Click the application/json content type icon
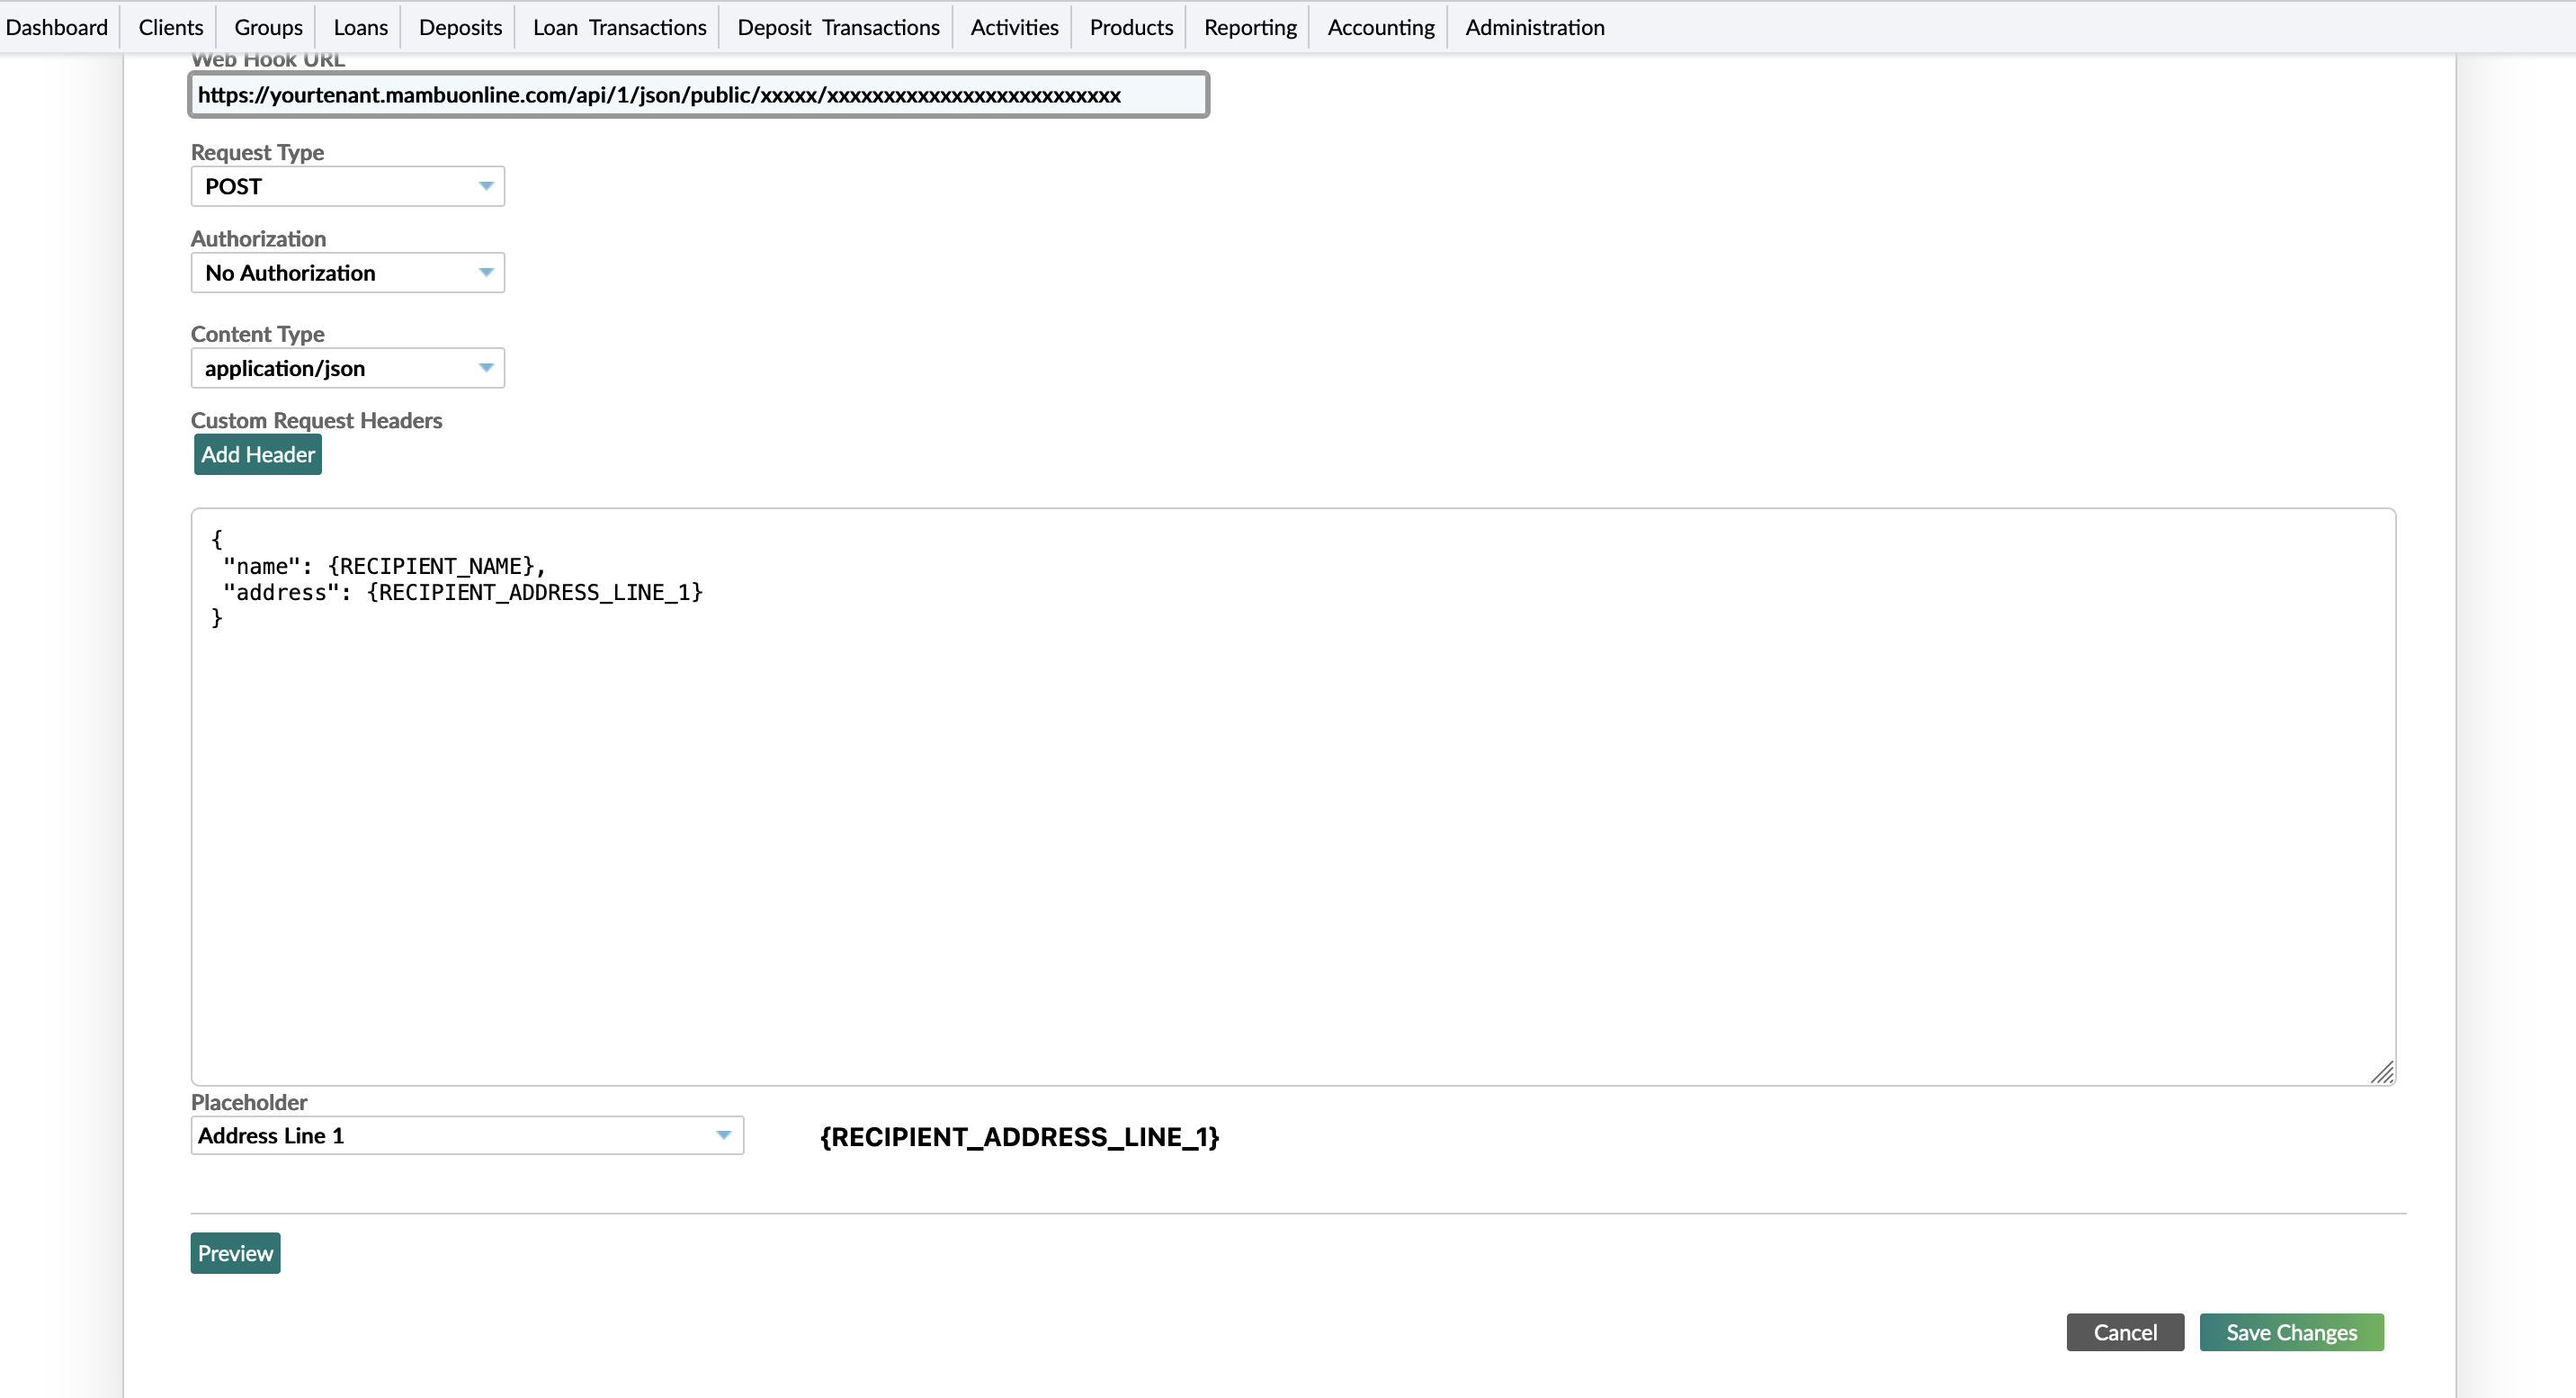The width and height of the screenshot is (2576, 1398). click(x=486, y=369)
